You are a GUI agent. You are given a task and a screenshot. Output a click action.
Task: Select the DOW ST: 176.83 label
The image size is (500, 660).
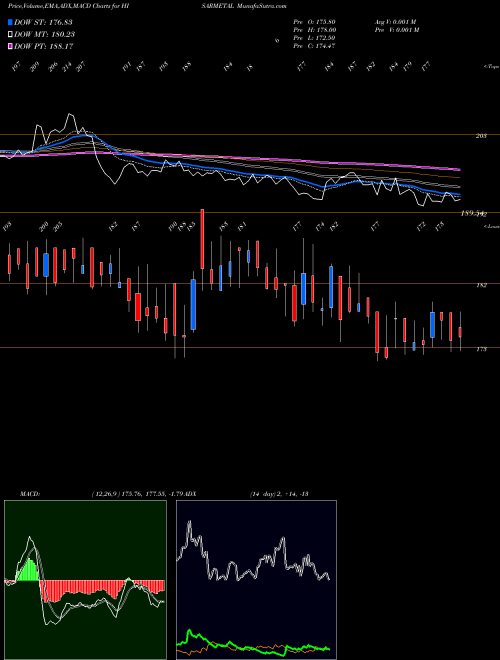pyautogui.click(x=44, y=22)
